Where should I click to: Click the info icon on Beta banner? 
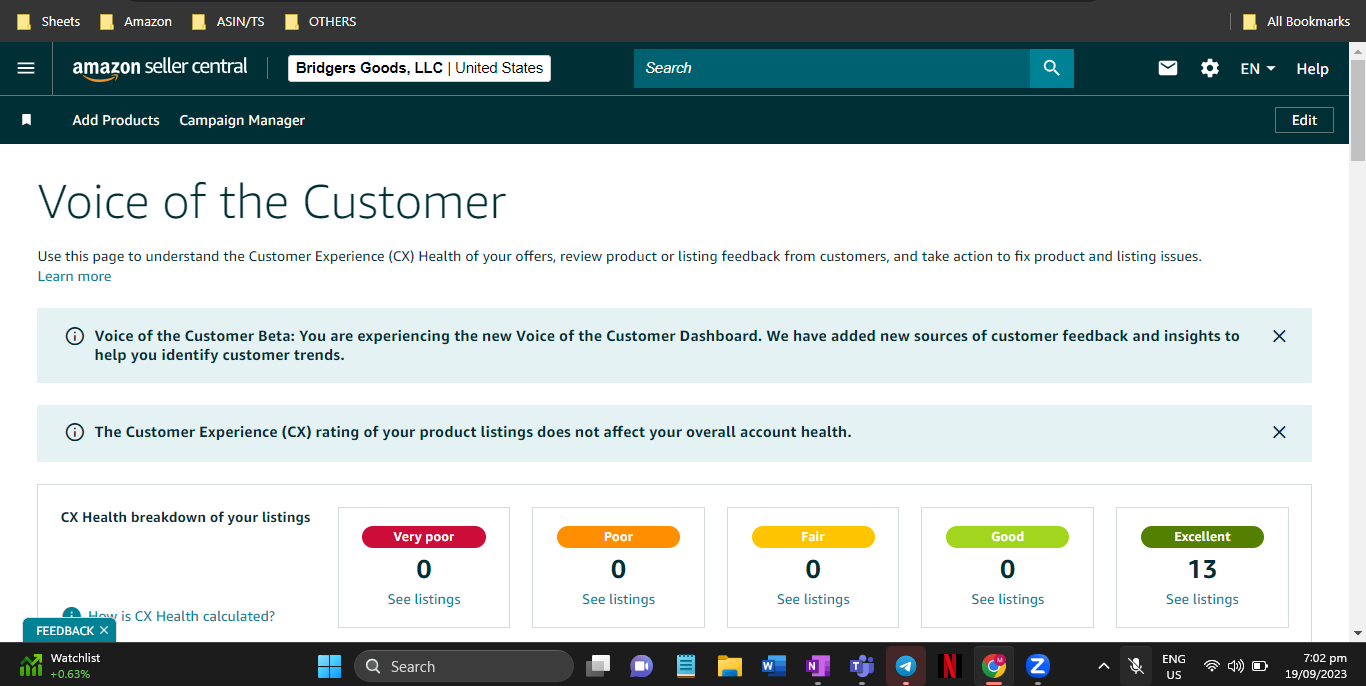pos(74,336)
